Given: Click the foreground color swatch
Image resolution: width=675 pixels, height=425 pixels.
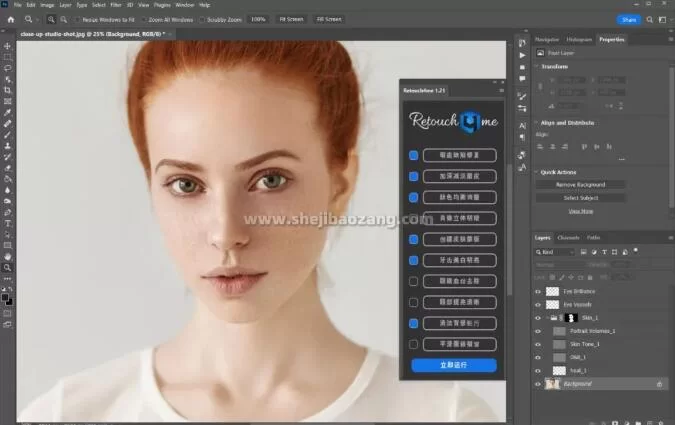Looking at the screenshot, I should pos(6,297).
